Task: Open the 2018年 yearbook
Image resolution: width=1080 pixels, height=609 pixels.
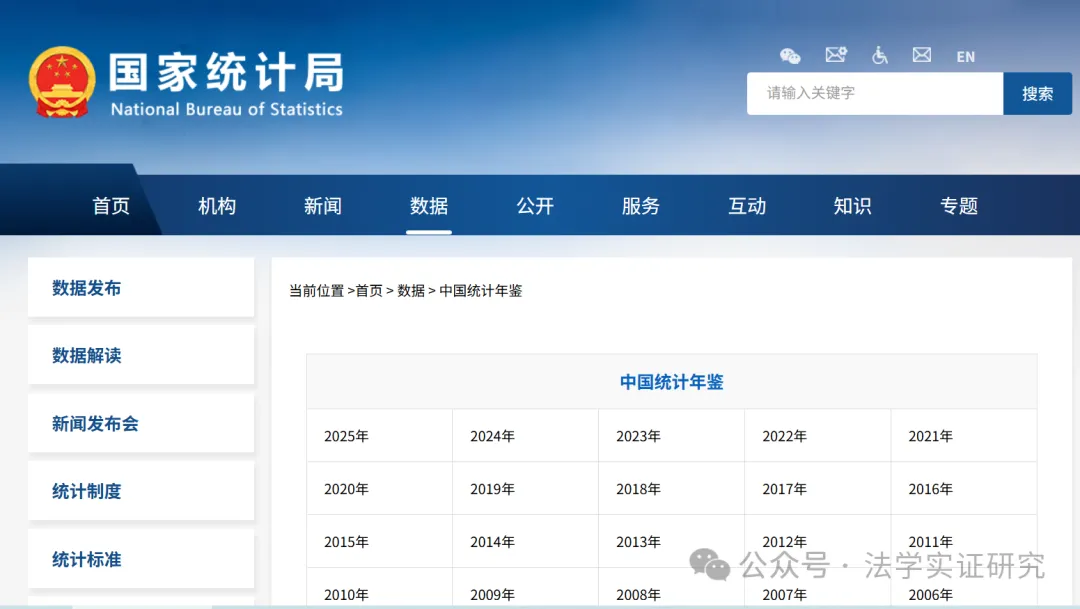Action: click(x=638, y=489)
